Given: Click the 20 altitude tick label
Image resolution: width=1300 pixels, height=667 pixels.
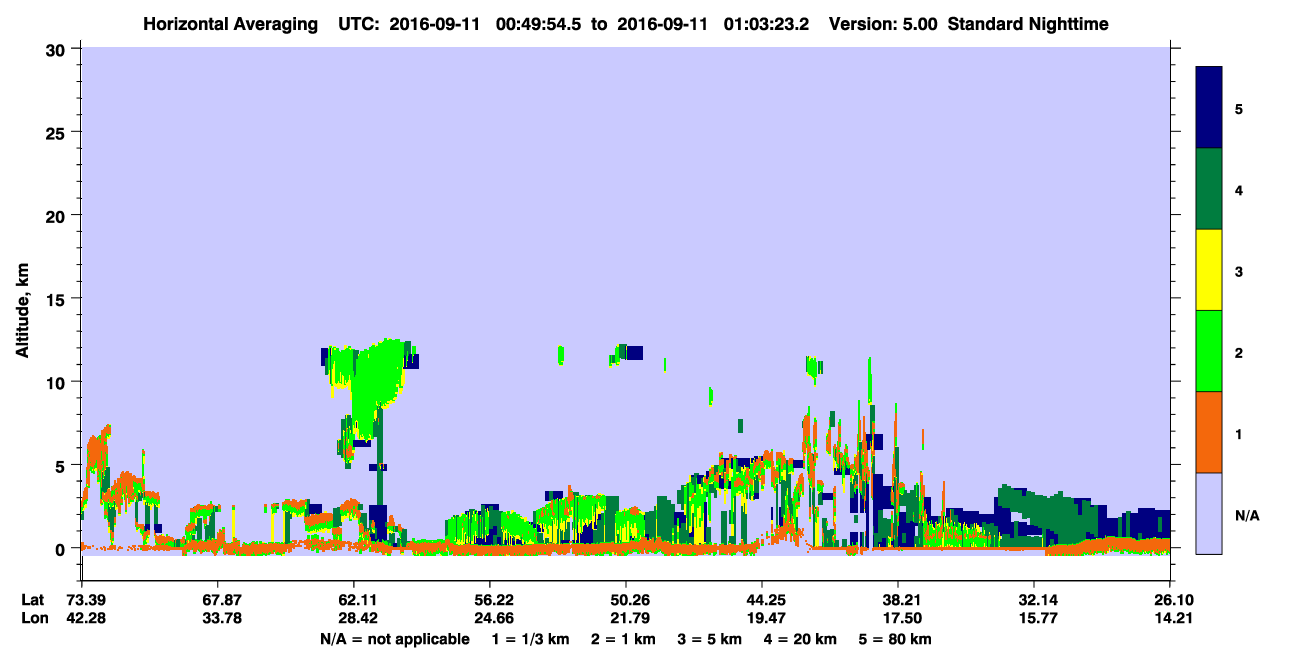Looking at the screenshot, I should [x=58, y=215].
